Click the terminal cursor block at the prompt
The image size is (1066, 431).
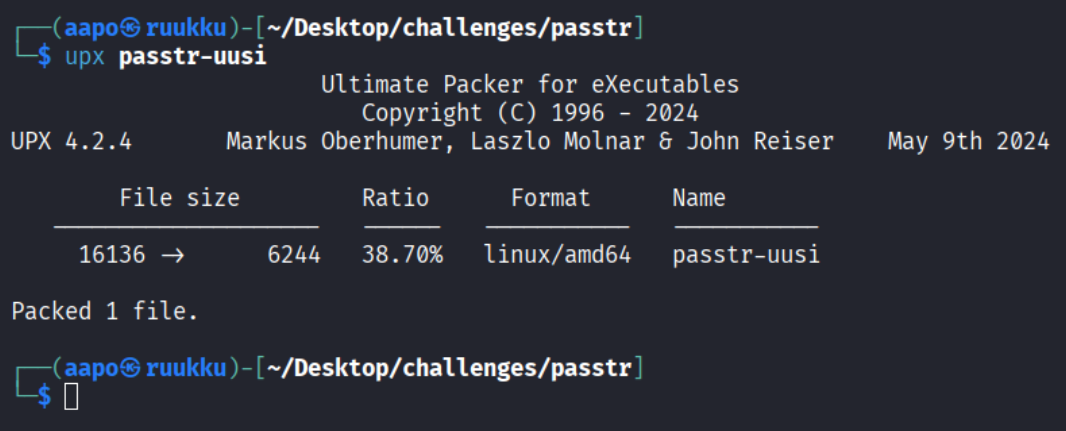point(71,397)
